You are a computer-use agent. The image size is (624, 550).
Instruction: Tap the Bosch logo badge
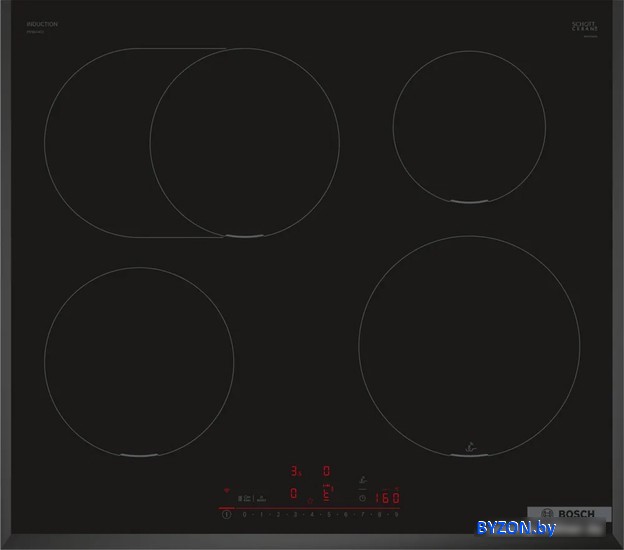pyautogui.click(x=569, y=514)
